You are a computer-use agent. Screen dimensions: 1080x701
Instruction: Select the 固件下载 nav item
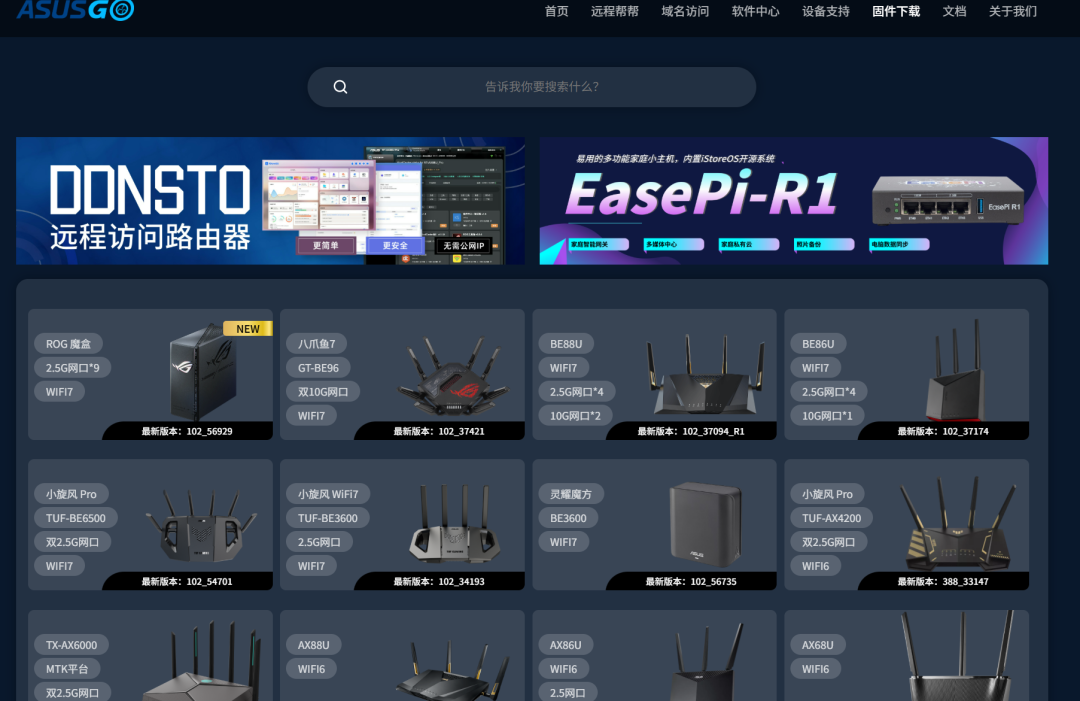tap(895, 11)
